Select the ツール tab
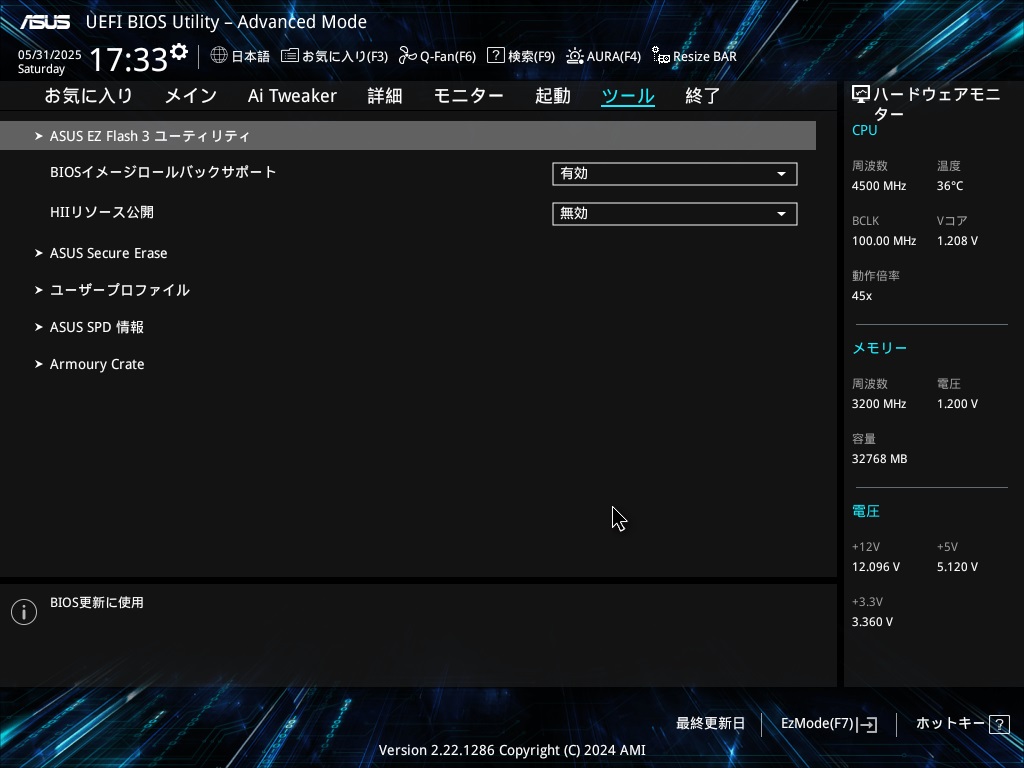The width and height of the screenshot is (1024, 768). click(628, 96)
